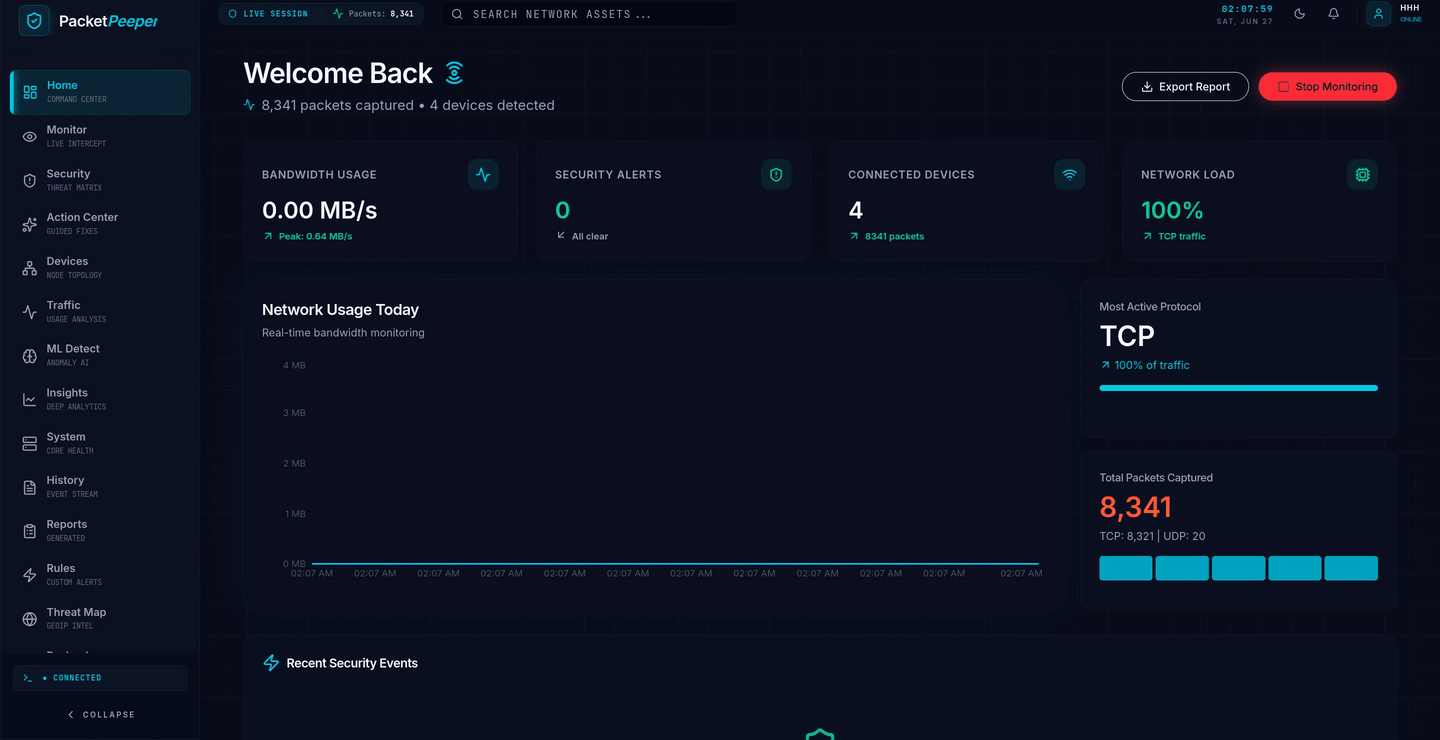Go to Security threat matrix
The width and height of the screenshot is (1440, 740).
pyautogui.click(x=100, y=180)
